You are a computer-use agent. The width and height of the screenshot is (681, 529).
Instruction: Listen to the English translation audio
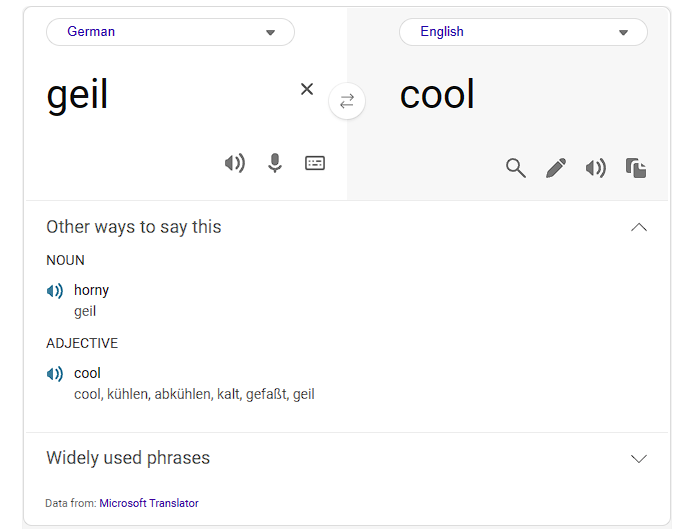[596, 168]
